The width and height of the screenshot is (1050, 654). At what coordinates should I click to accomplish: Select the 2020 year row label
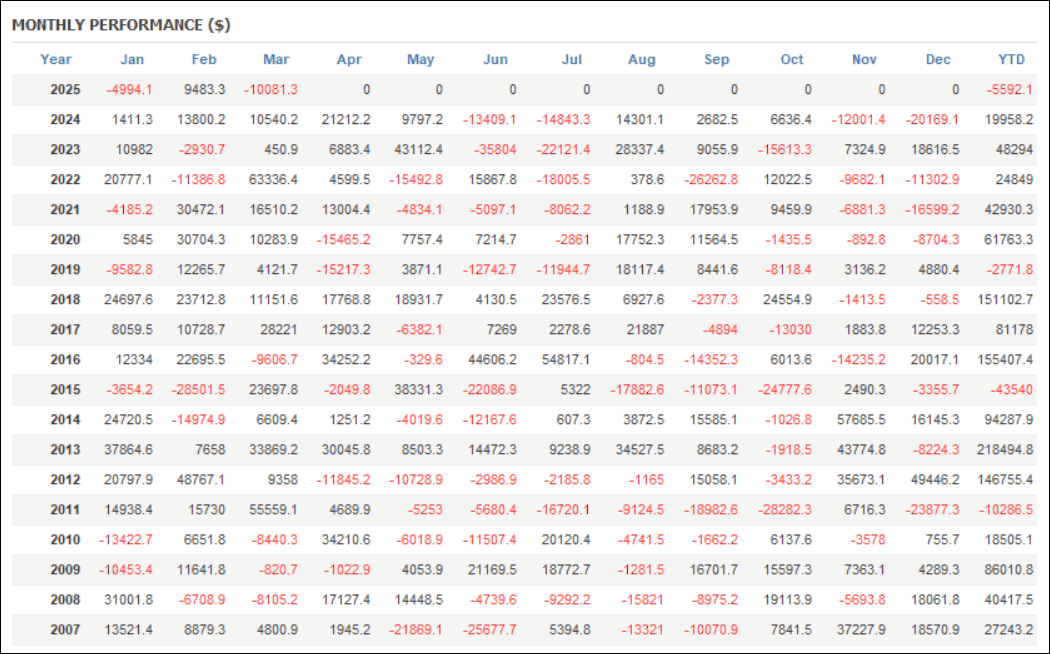pyautogui.click(x=65, y=240)
